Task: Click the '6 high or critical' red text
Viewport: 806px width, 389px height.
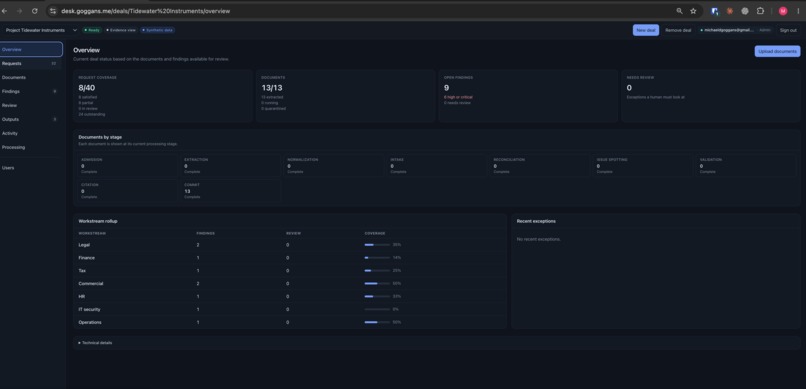Action: [x=458, y=97]
